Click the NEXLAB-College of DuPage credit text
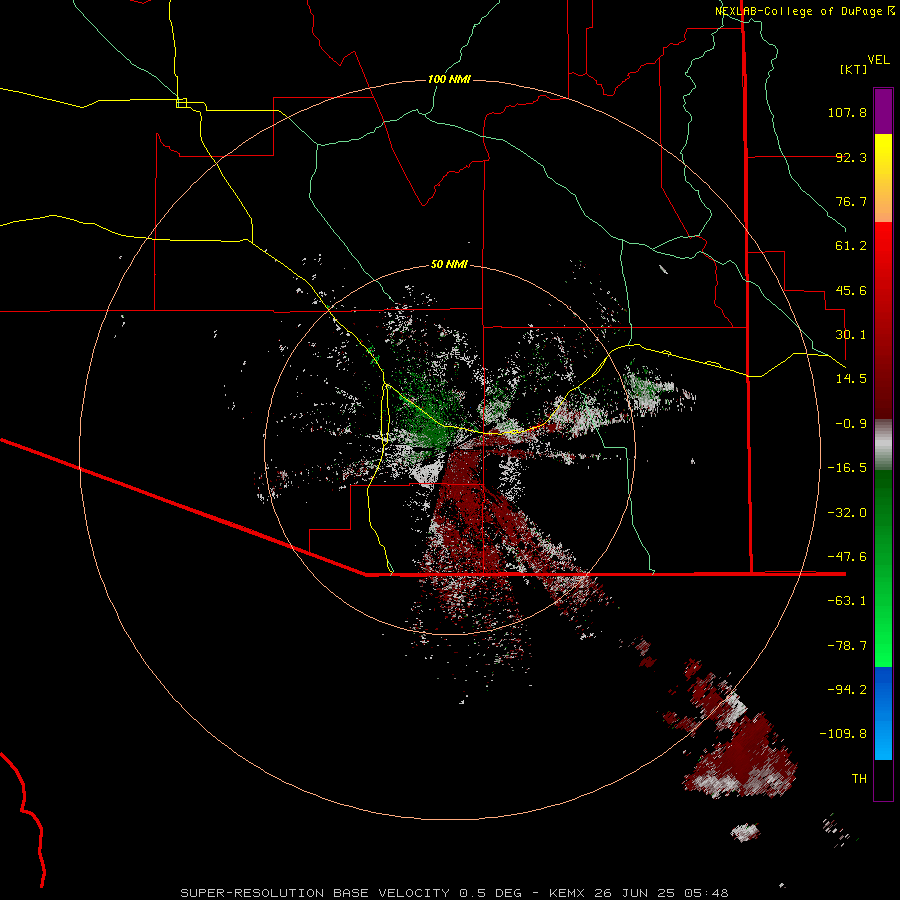Screen dimensions: 900x900 click(x=804, y=11)
